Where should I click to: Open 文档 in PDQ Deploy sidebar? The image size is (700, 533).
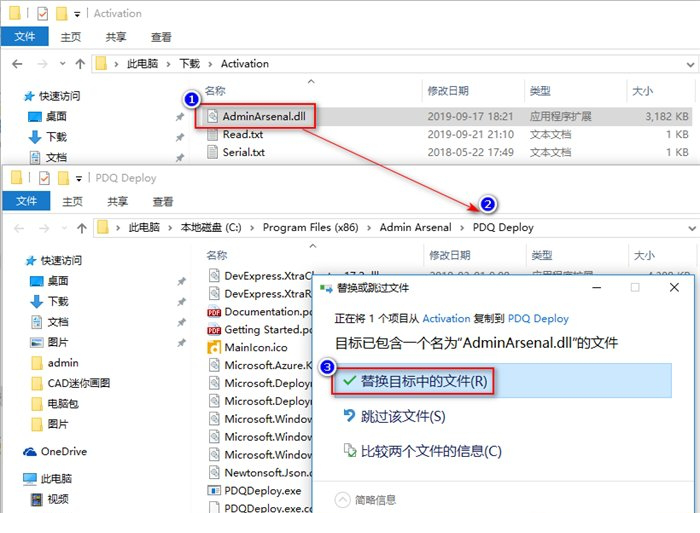click(49, 322)
